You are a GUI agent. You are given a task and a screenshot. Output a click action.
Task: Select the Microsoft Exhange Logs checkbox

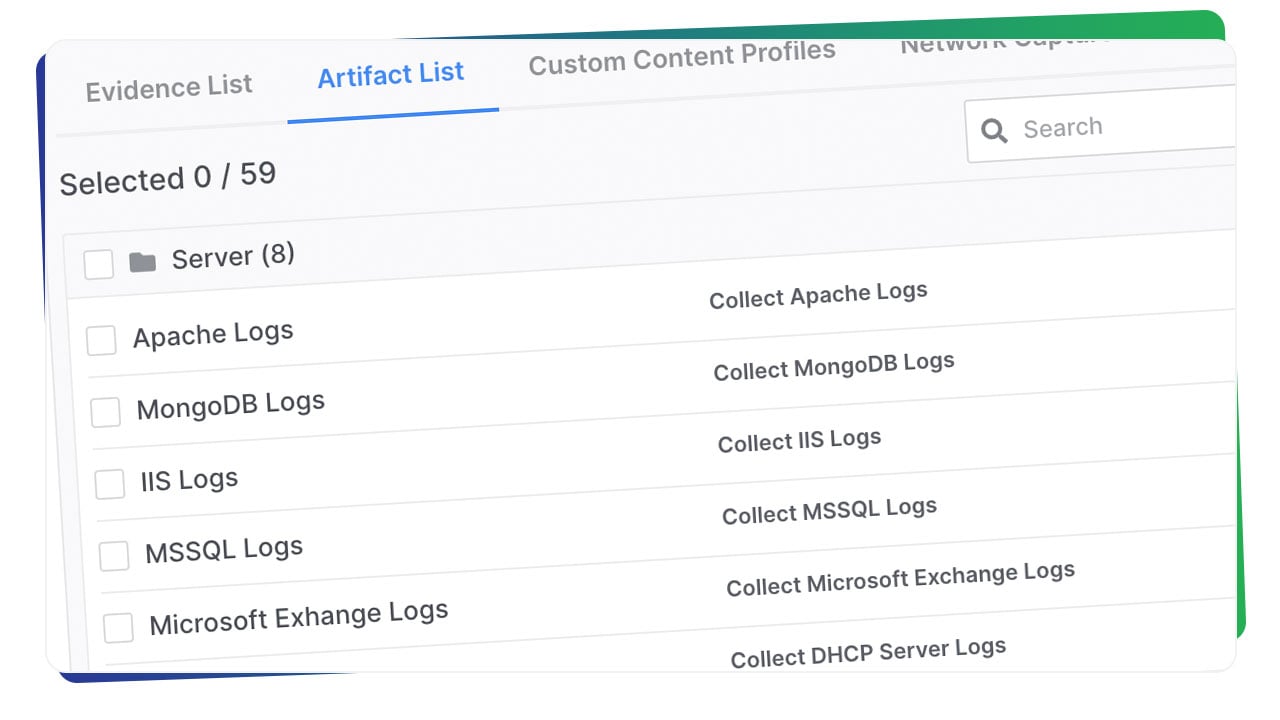[x=119, y=627]
